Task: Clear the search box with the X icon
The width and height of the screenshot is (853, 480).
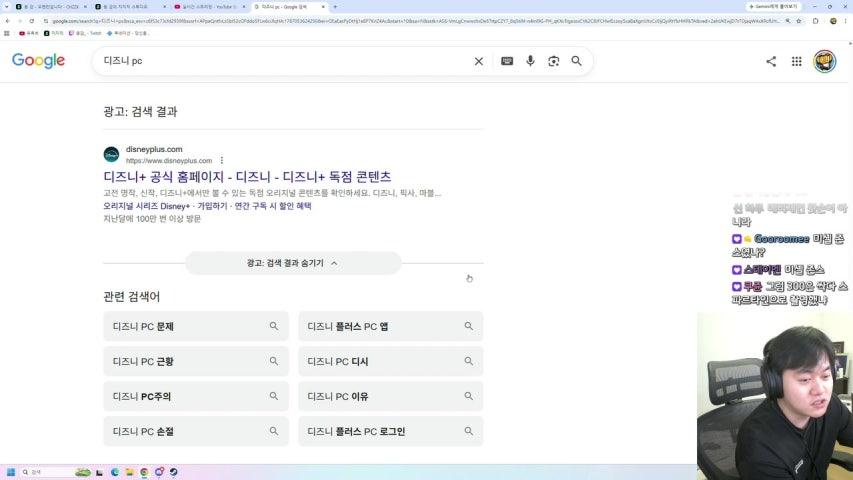Action: [x=479, y=61]
